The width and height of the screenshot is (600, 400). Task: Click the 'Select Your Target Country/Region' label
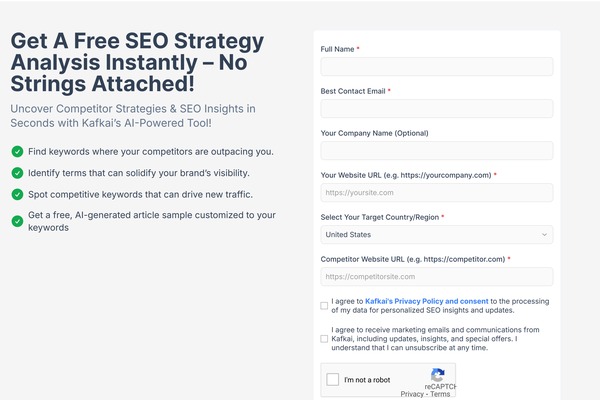[380, 217]
